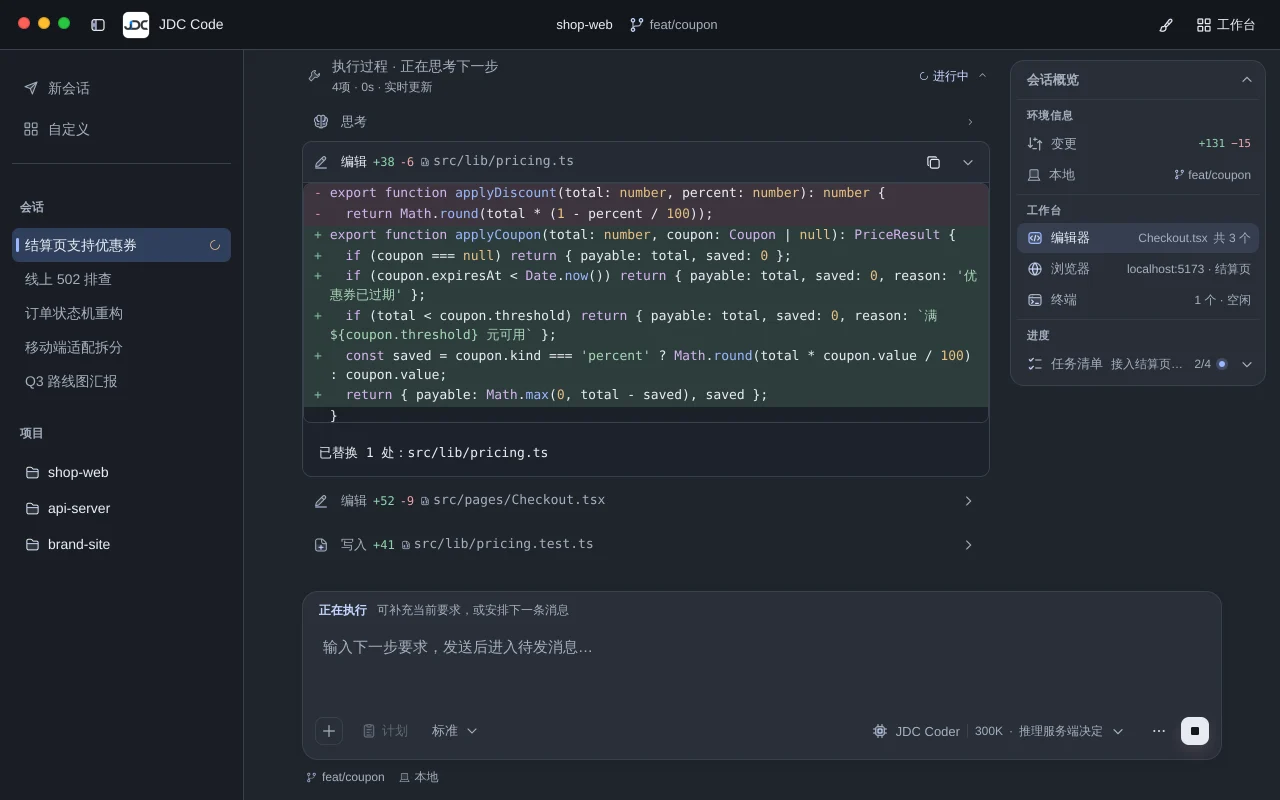Expand the 任务清单 task list dropdown
This screenshot has width=1280, height=800.
pos(1246,364)
